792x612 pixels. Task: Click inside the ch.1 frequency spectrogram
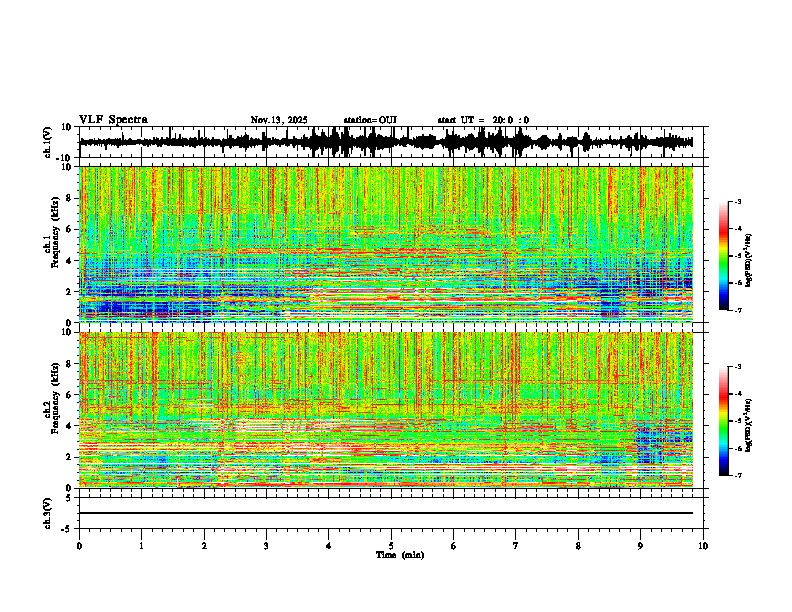(x=386, y=244)
